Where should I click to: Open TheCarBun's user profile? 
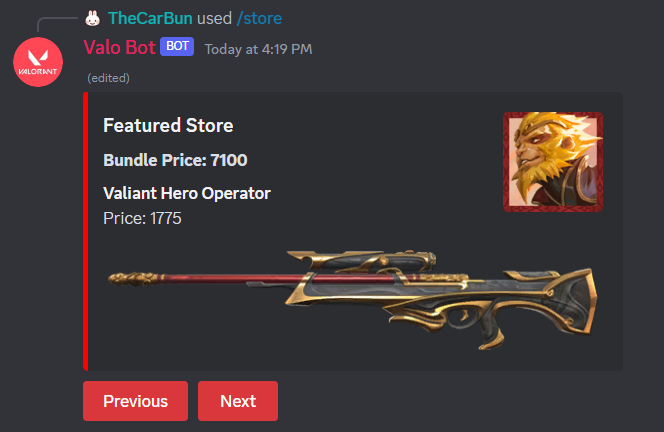(150, 18)
